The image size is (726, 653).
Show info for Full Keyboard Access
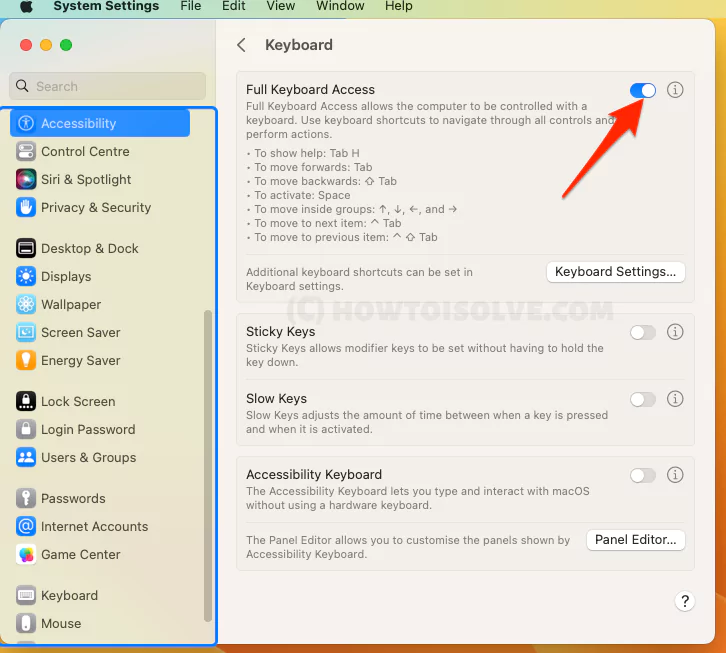675,90
